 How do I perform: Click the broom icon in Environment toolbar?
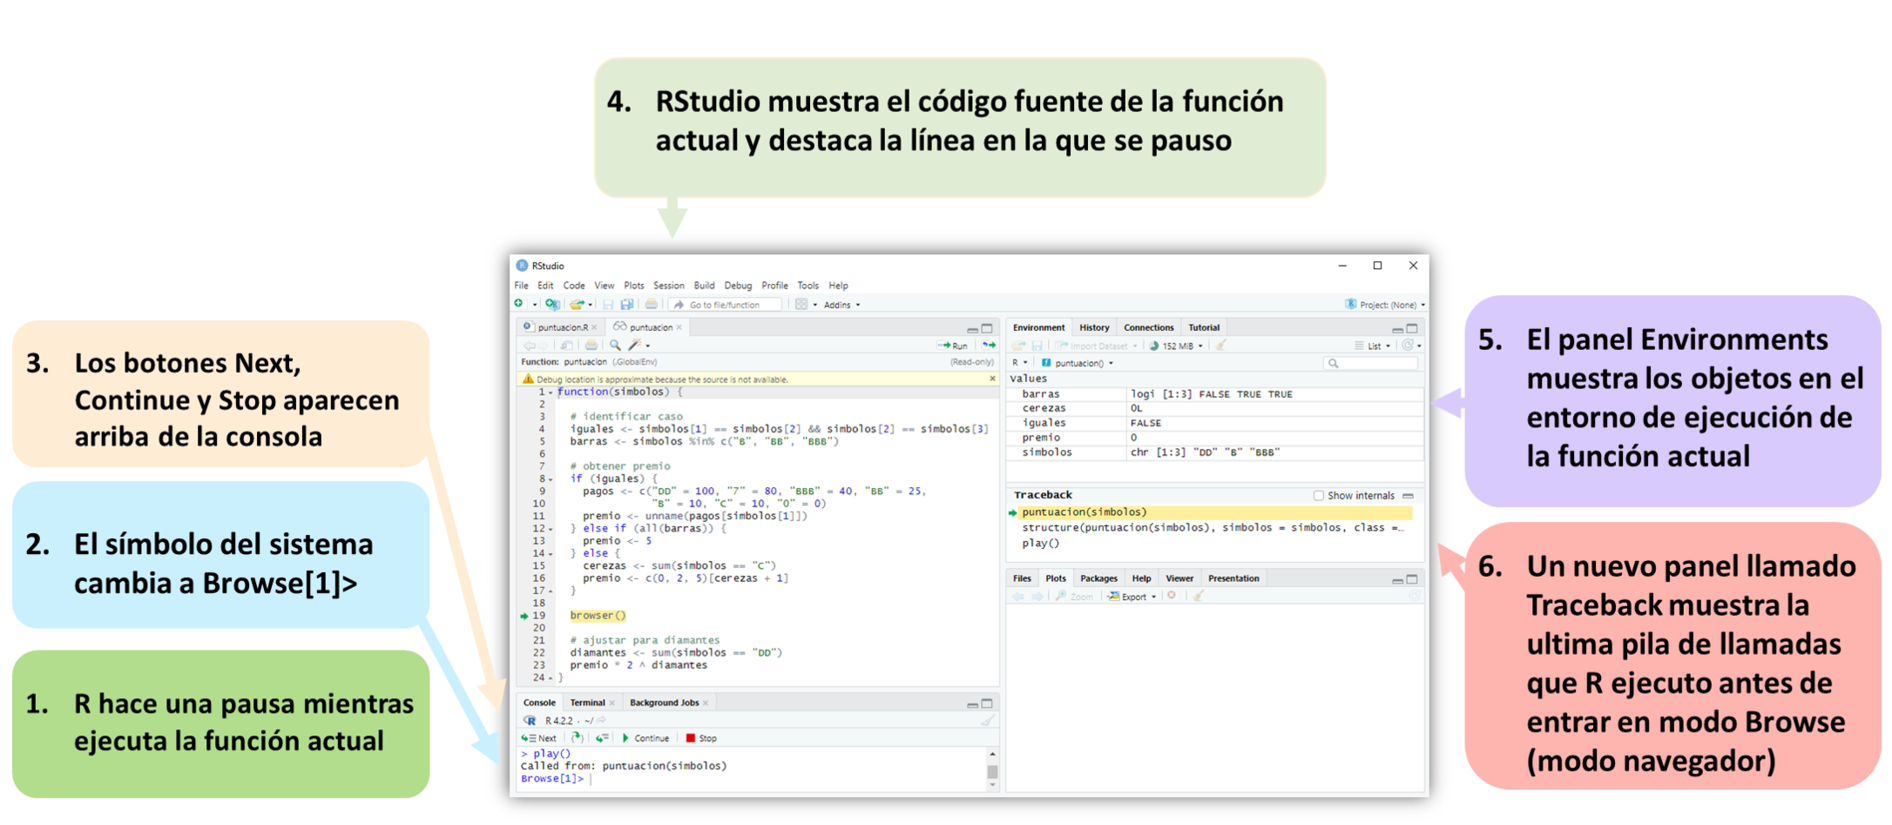(x=1221, y=346)
